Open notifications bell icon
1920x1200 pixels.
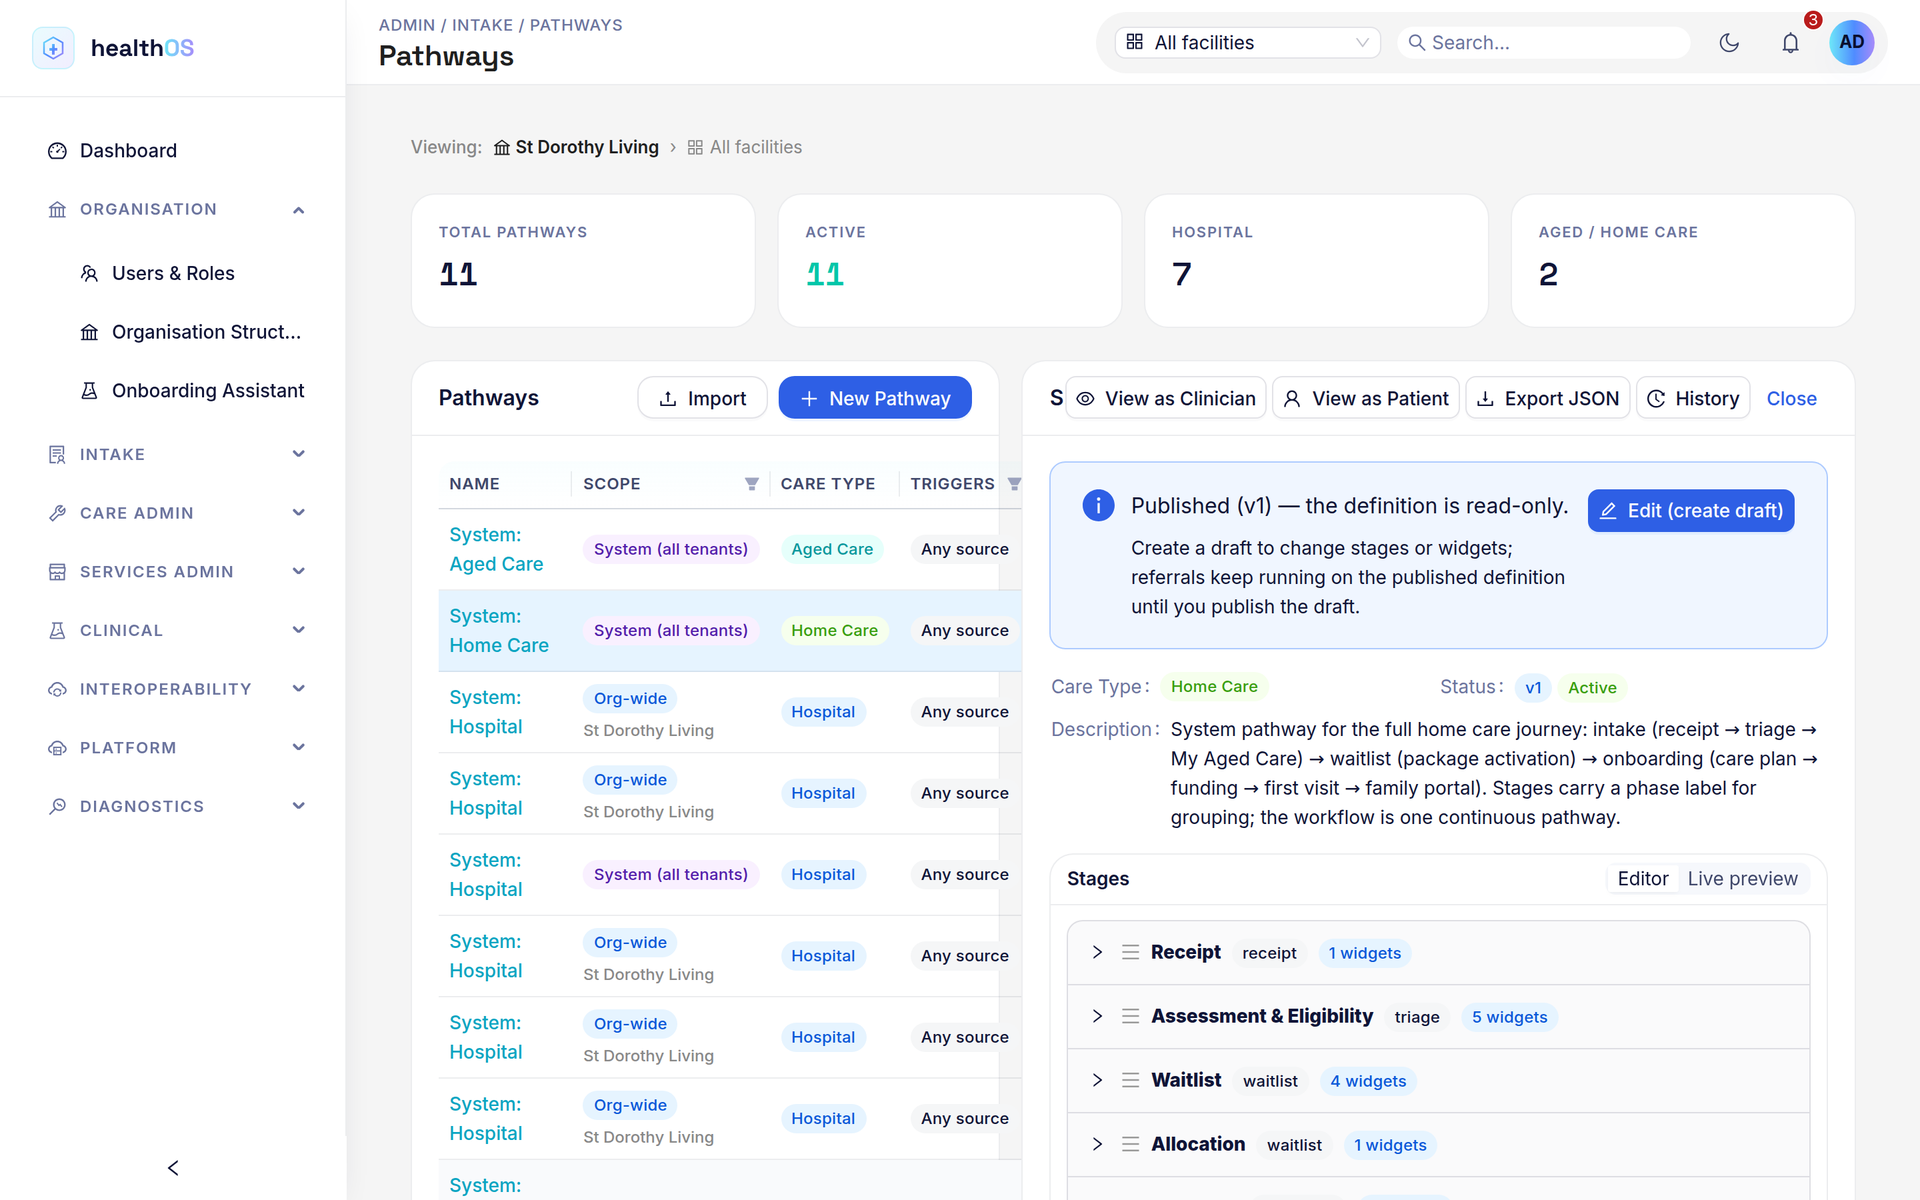(1790, 42)
